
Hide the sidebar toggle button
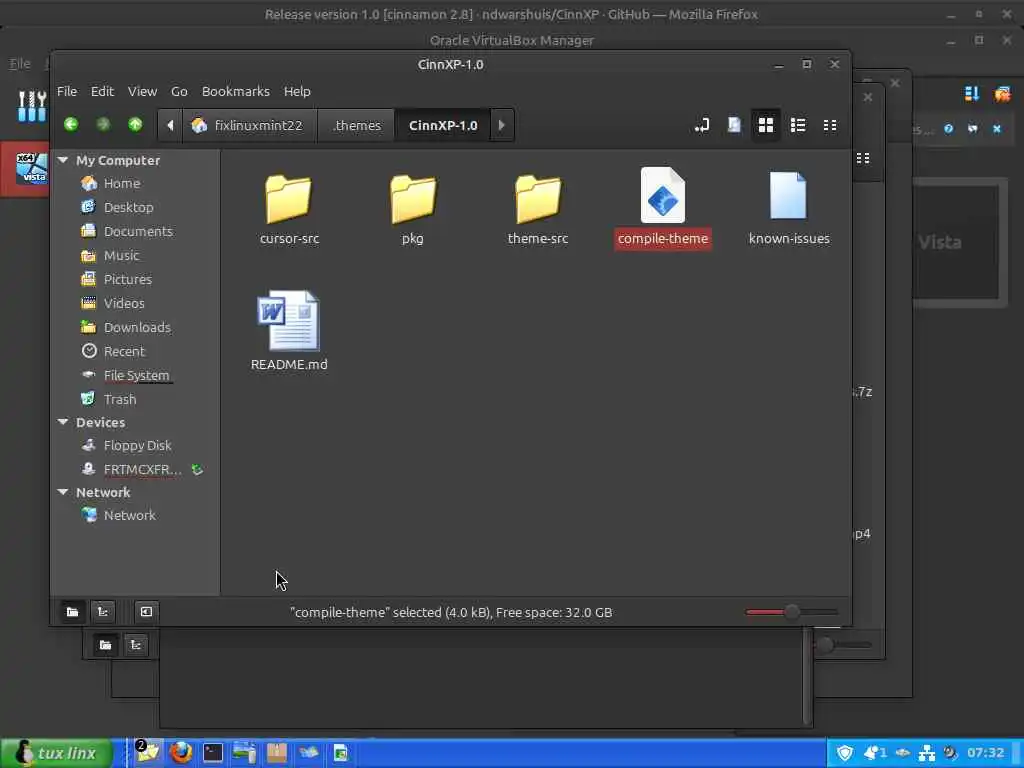(146, 612)
